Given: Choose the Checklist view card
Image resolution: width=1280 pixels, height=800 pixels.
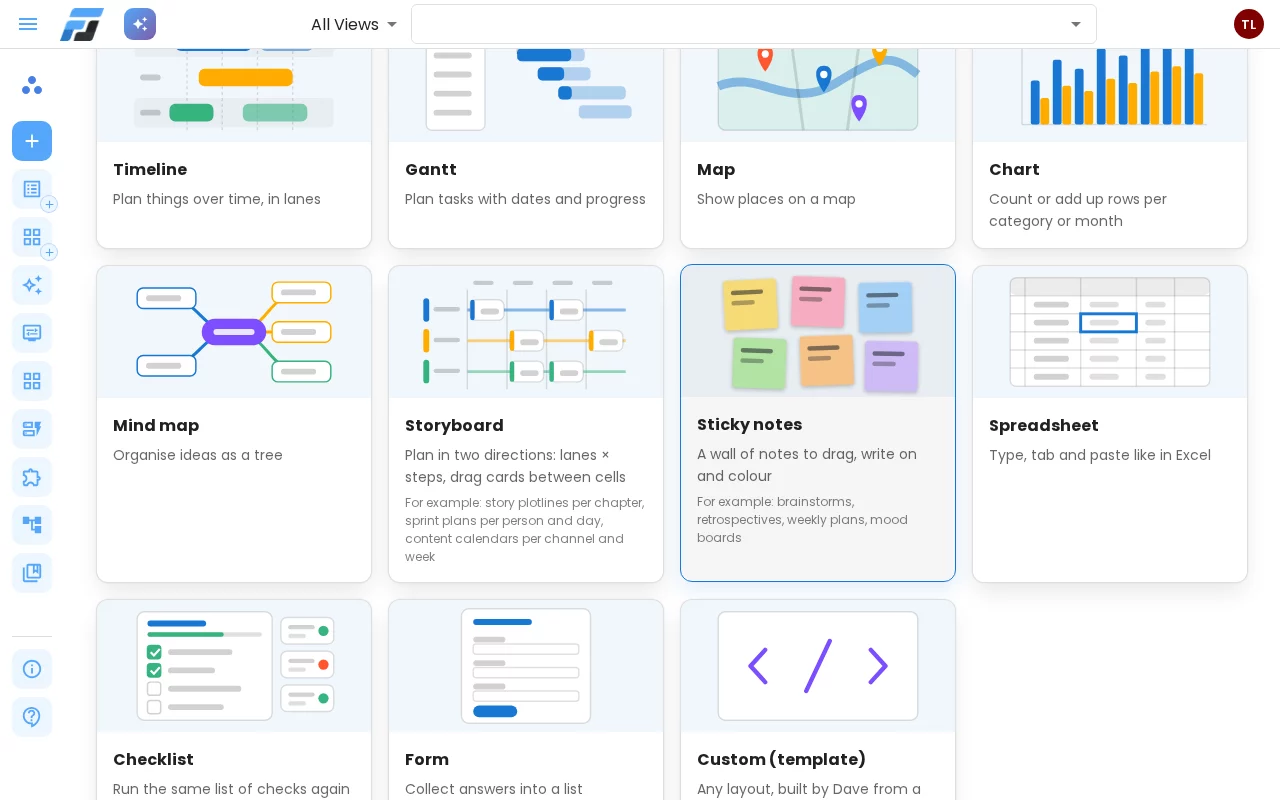Looking at the screenshot, I should (234, 700).
